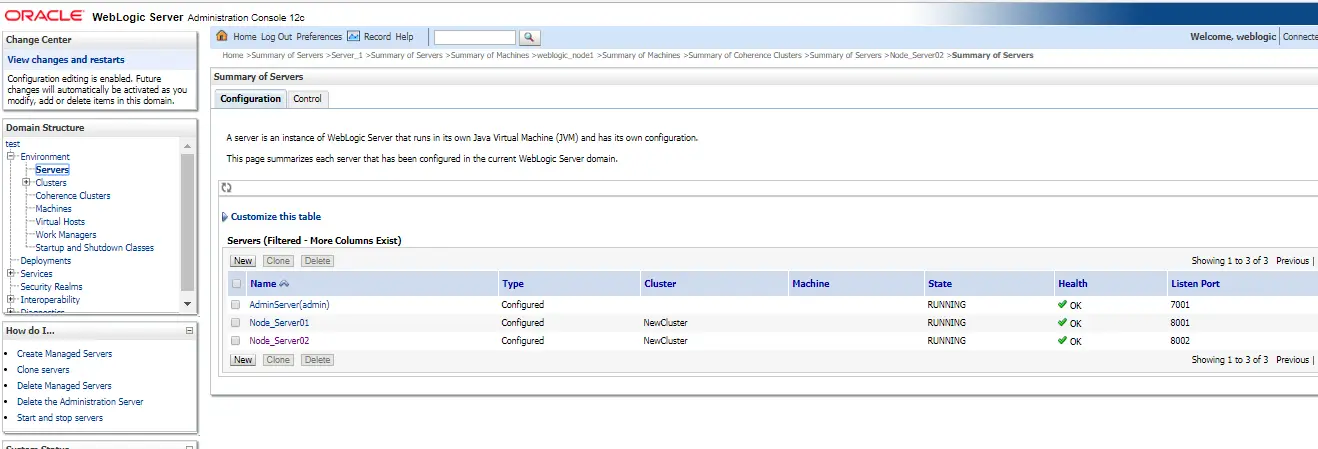Click the New button below the table

coord(243,360)
